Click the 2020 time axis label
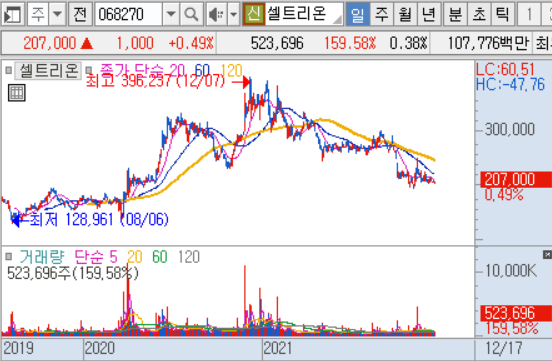This screenshot has height=361, width=552. click(x=100, y=348)
